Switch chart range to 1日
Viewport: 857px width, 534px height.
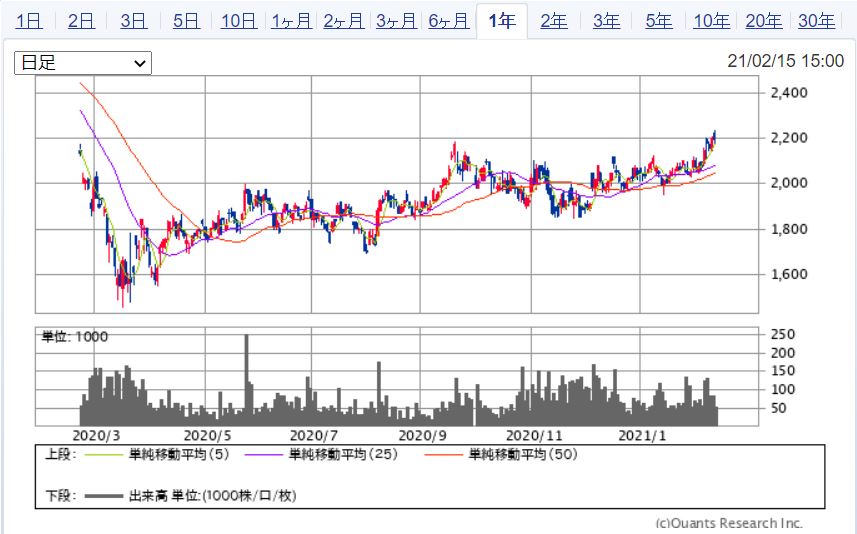[28, 21]
